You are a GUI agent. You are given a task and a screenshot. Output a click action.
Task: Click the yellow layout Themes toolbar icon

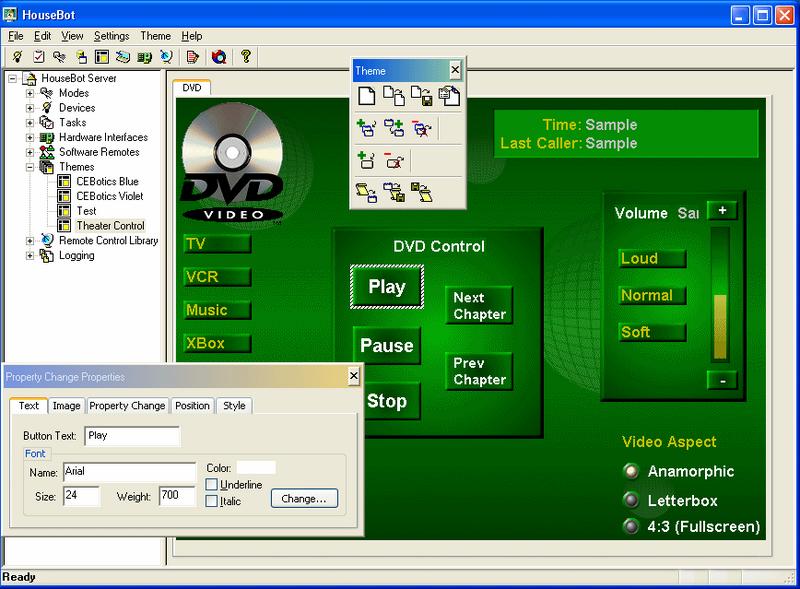pyautogui.click(x=102, y=56)
